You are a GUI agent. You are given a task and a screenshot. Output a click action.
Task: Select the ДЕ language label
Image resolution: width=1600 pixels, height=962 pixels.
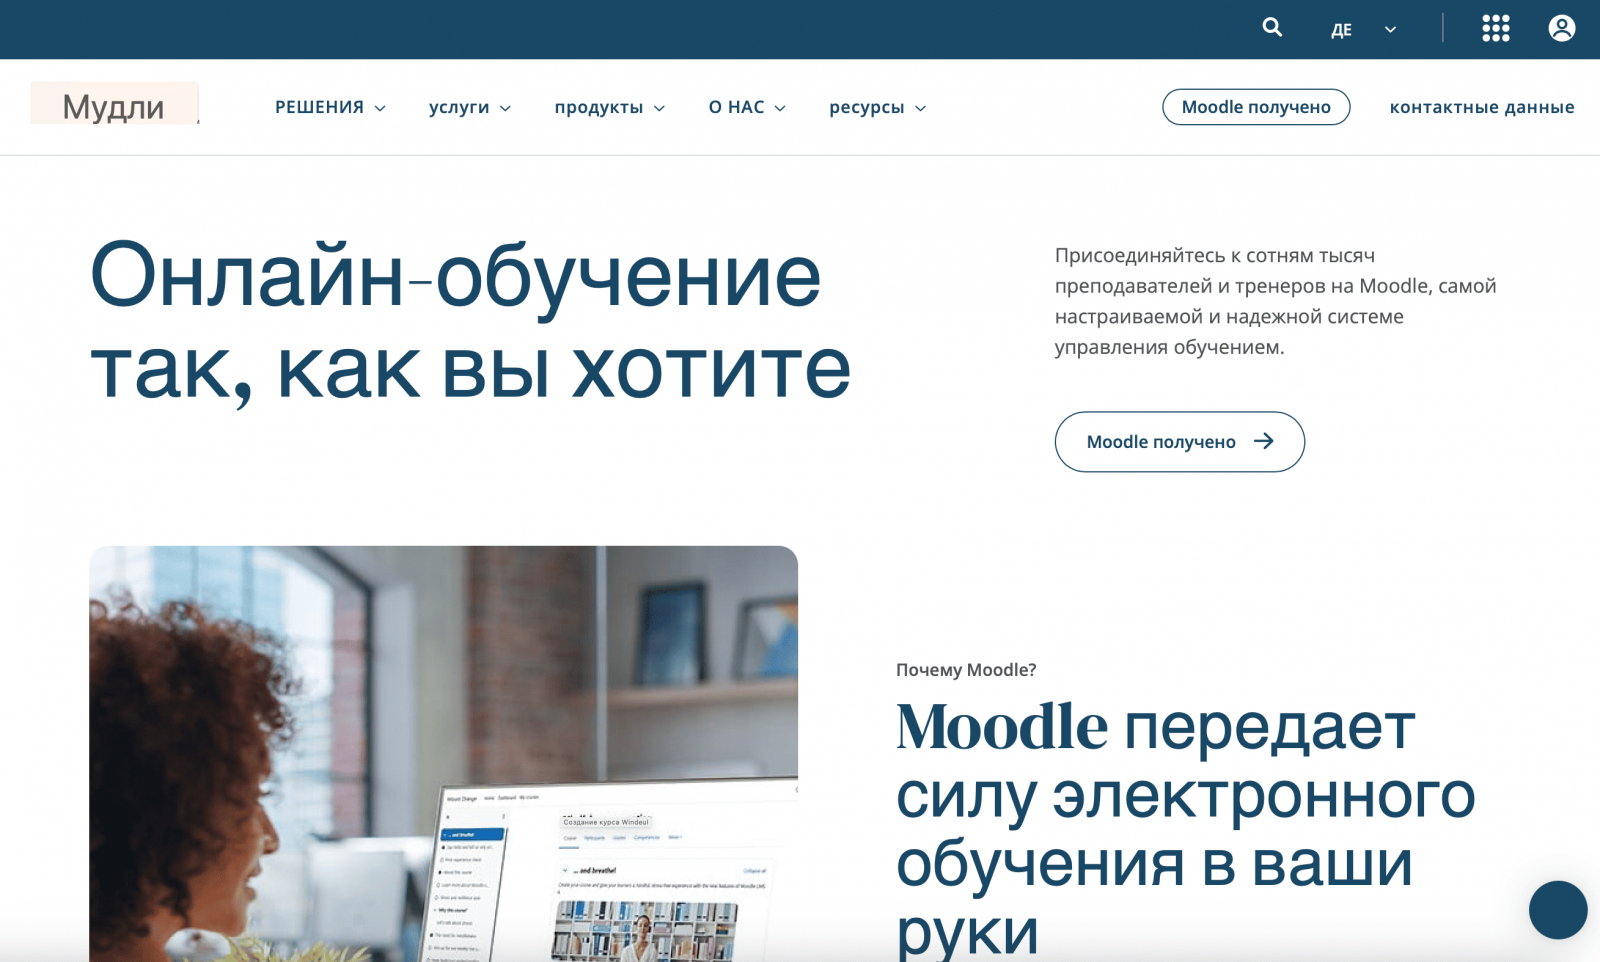click(1341, 30)
